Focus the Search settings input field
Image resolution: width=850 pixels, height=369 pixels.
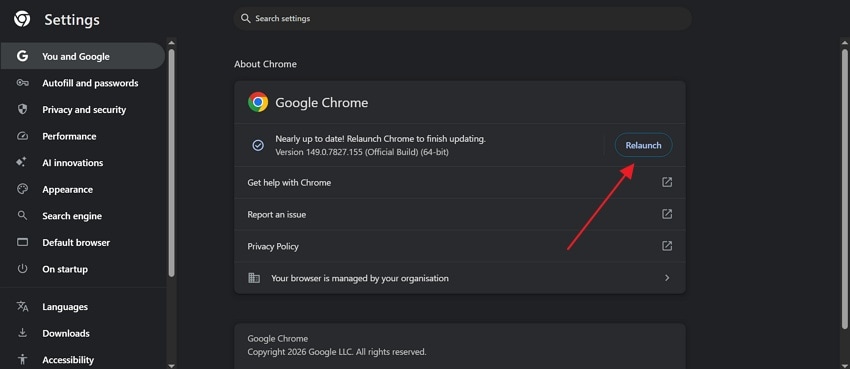(x=462, y=18)
